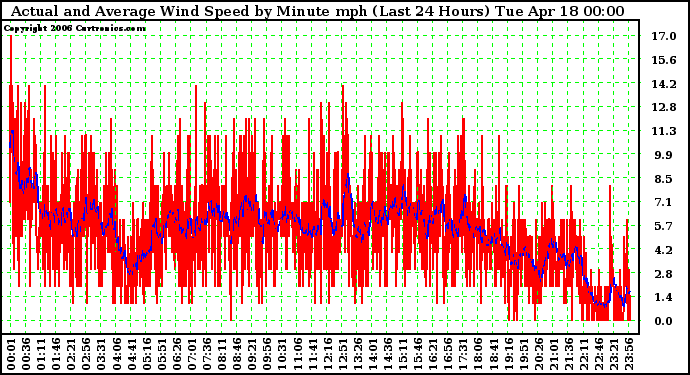Click the 20:26 time label
The image size is (690, 375).
tap(539, 354)
